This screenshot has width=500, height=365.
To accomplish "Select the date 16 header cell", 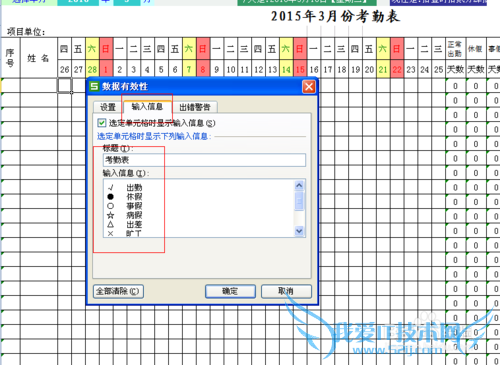I will coord(314,69).
